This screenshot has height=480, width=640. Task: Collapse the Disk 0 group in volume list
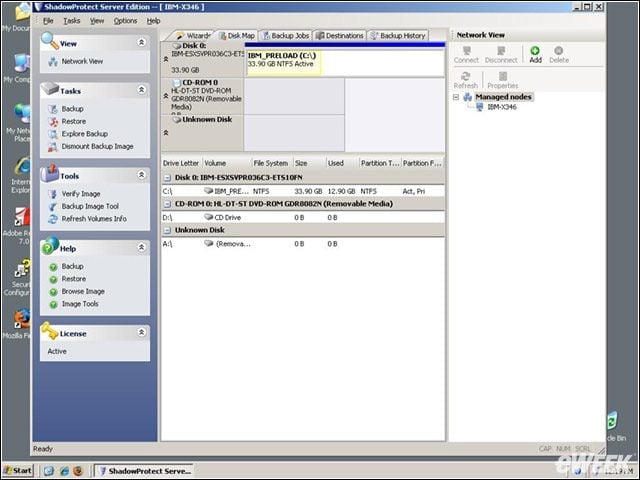tap(167, 178)
